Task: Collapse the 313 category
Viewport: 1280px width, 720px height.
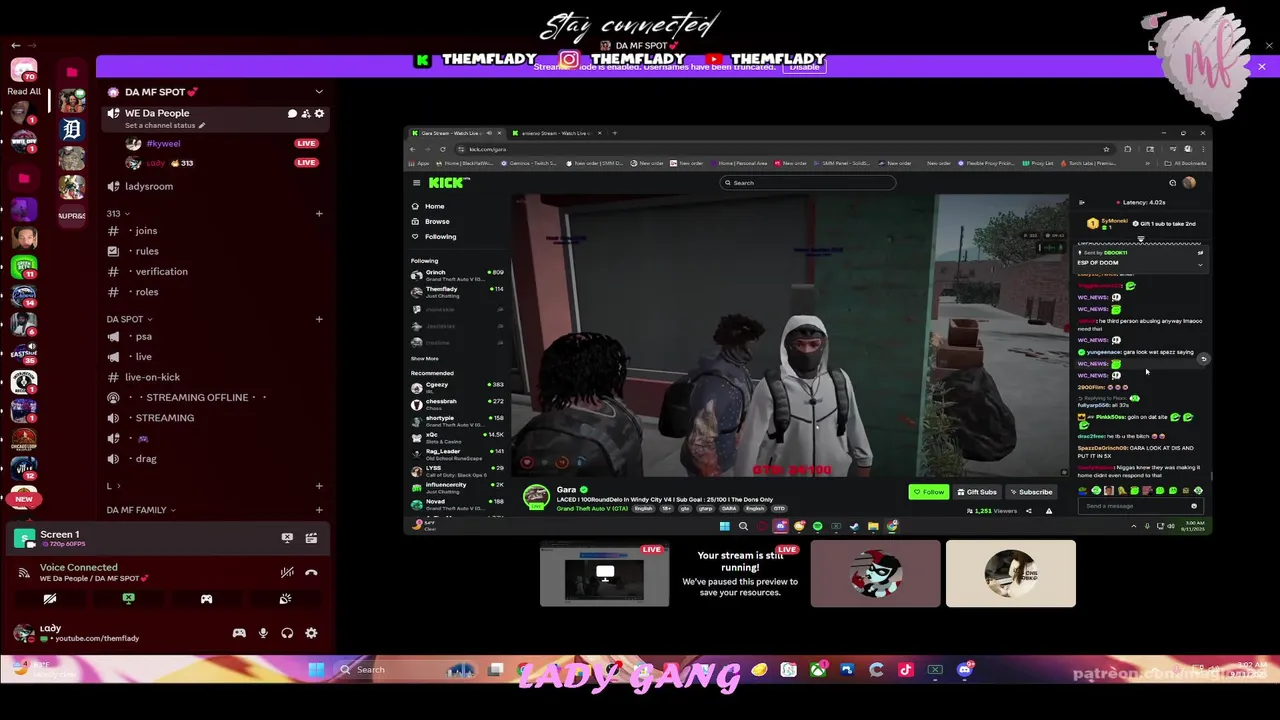Action: click(118, 213)
